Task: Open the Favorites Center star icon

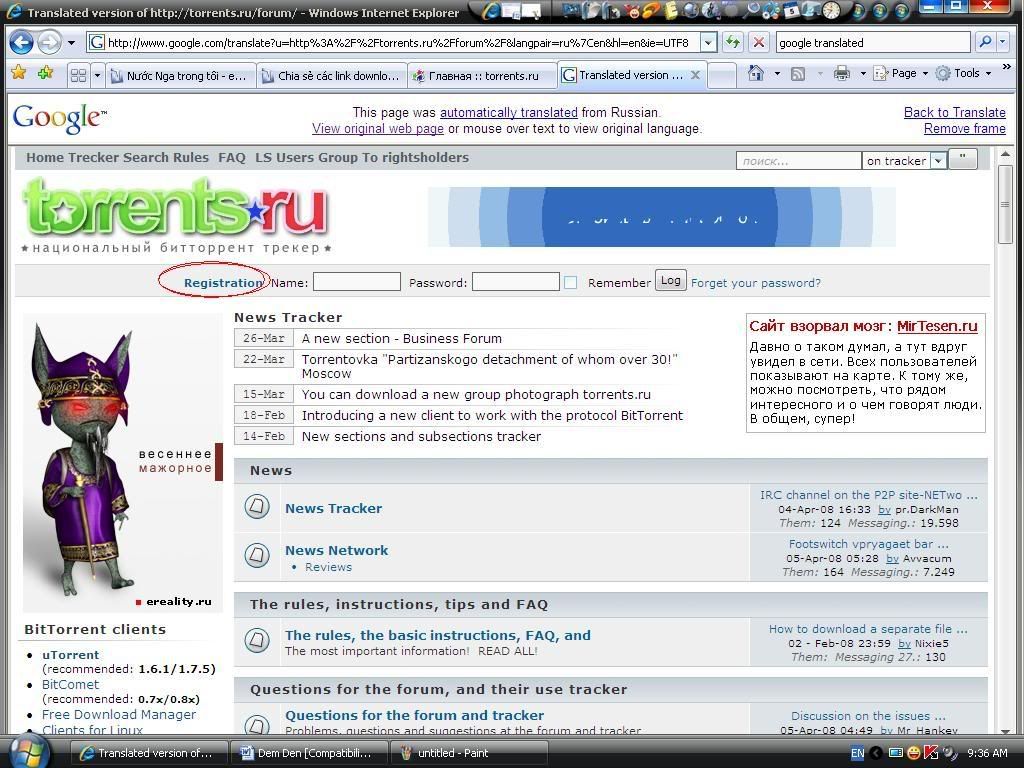Action: pos(19,74)
